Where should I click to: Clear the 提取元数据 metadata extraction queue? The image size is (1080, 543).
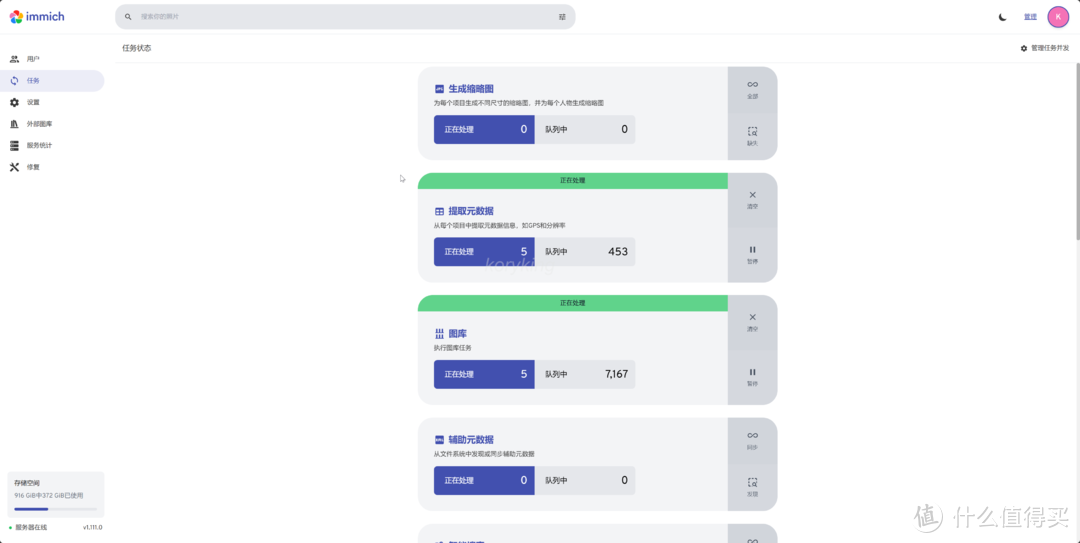pyautogui.click(x=752, y=199)
